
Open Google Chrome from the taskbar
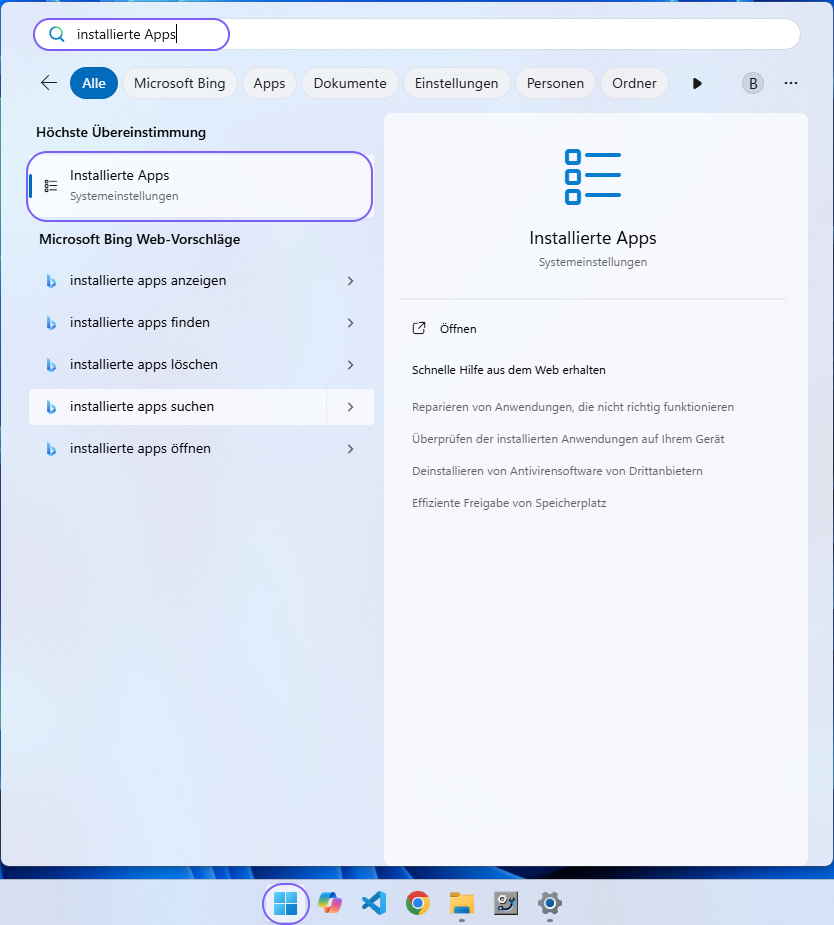[418, 903]
